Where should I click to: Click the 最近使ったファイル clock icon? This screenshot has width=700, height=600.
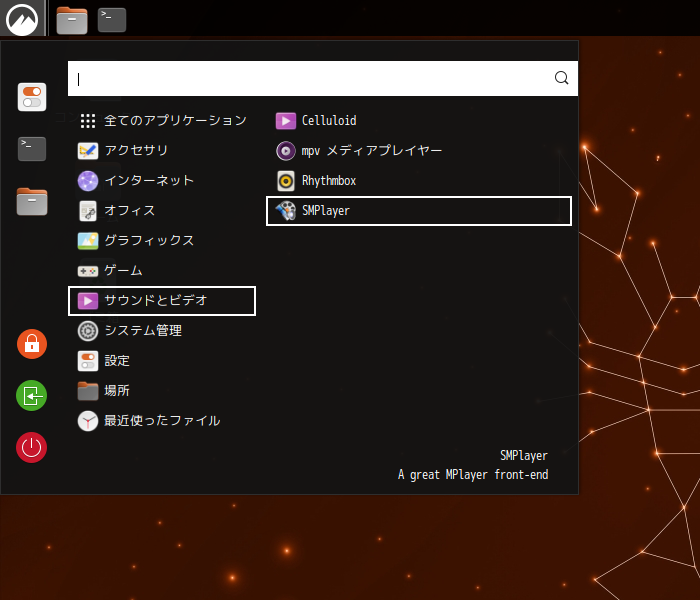click(88, 421)
